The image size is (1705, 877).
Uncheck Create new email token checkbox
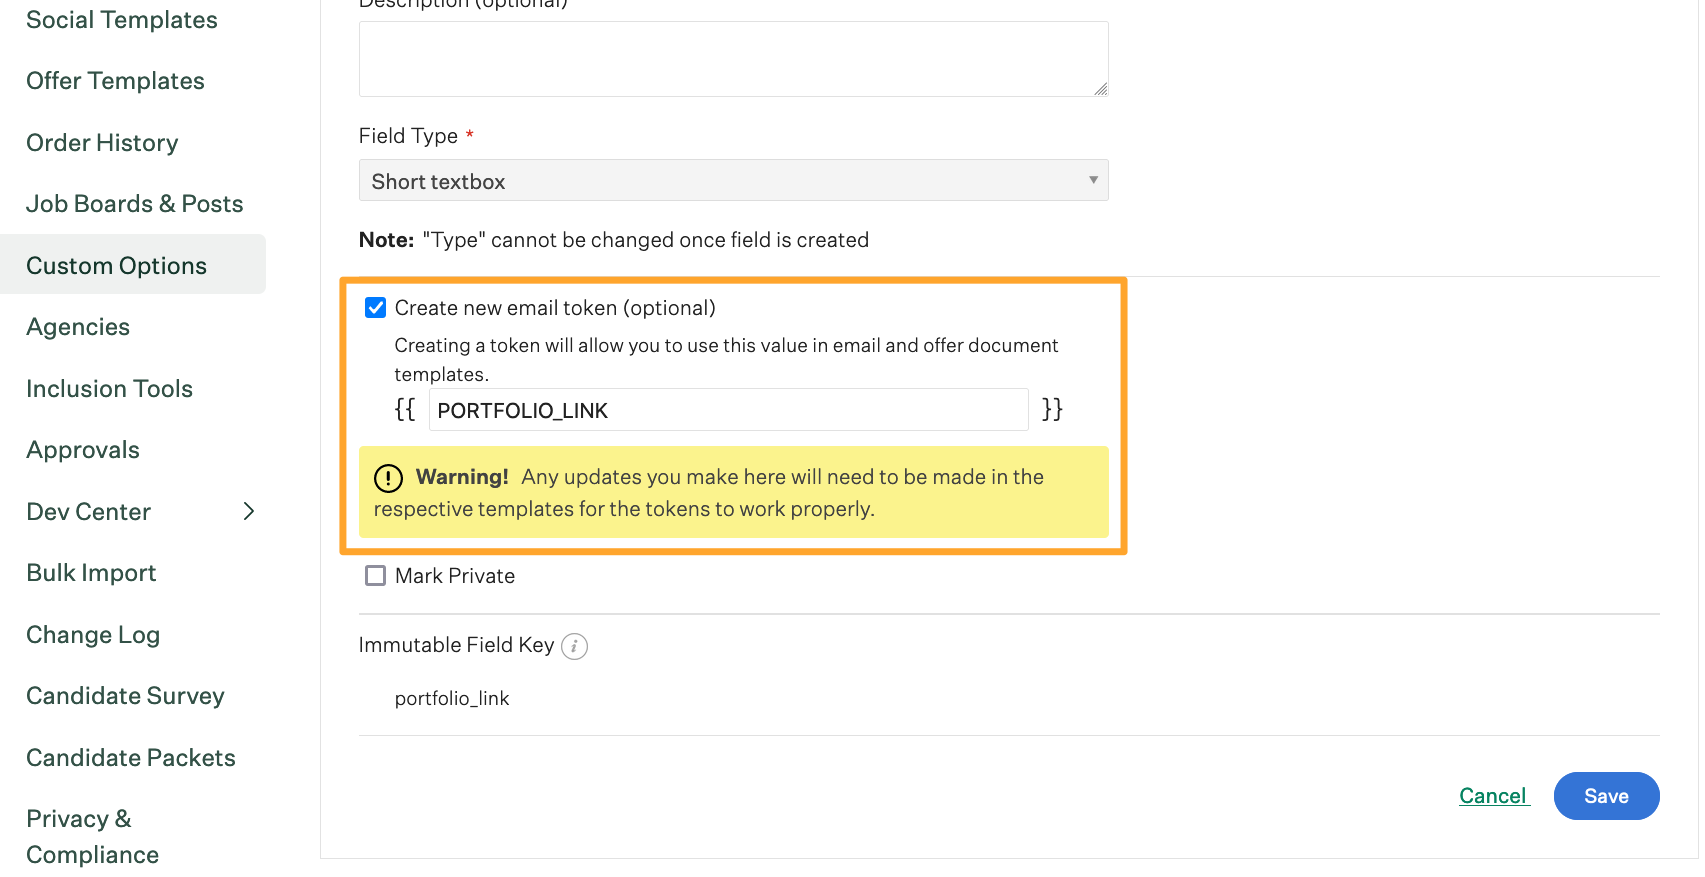(376, 308)
